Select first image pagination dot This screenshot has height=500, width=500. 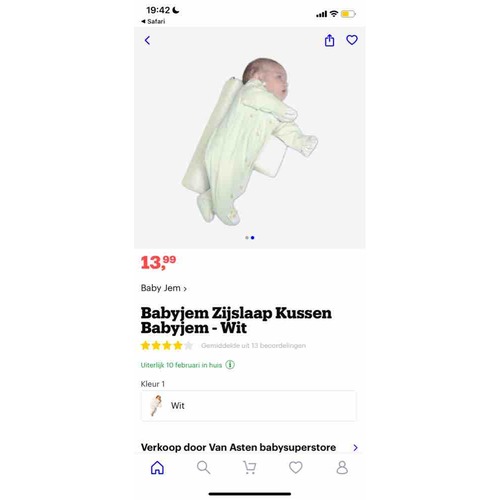pyautogui.click(x=247, y=238)
